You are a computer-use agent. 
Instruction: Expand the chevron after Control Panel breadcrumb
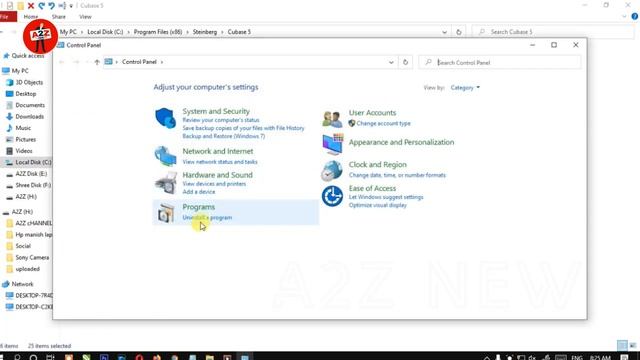162,62
